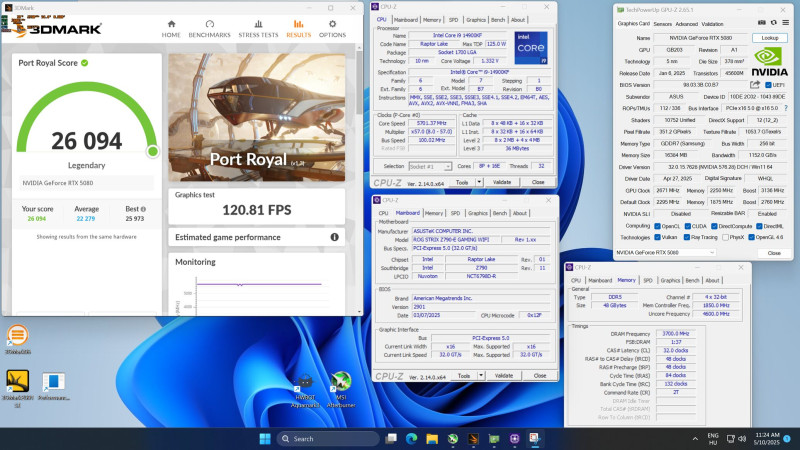Open 3DMark OPTIONS gear
Screen dimensions: 800x450
(x=332, y=27)
